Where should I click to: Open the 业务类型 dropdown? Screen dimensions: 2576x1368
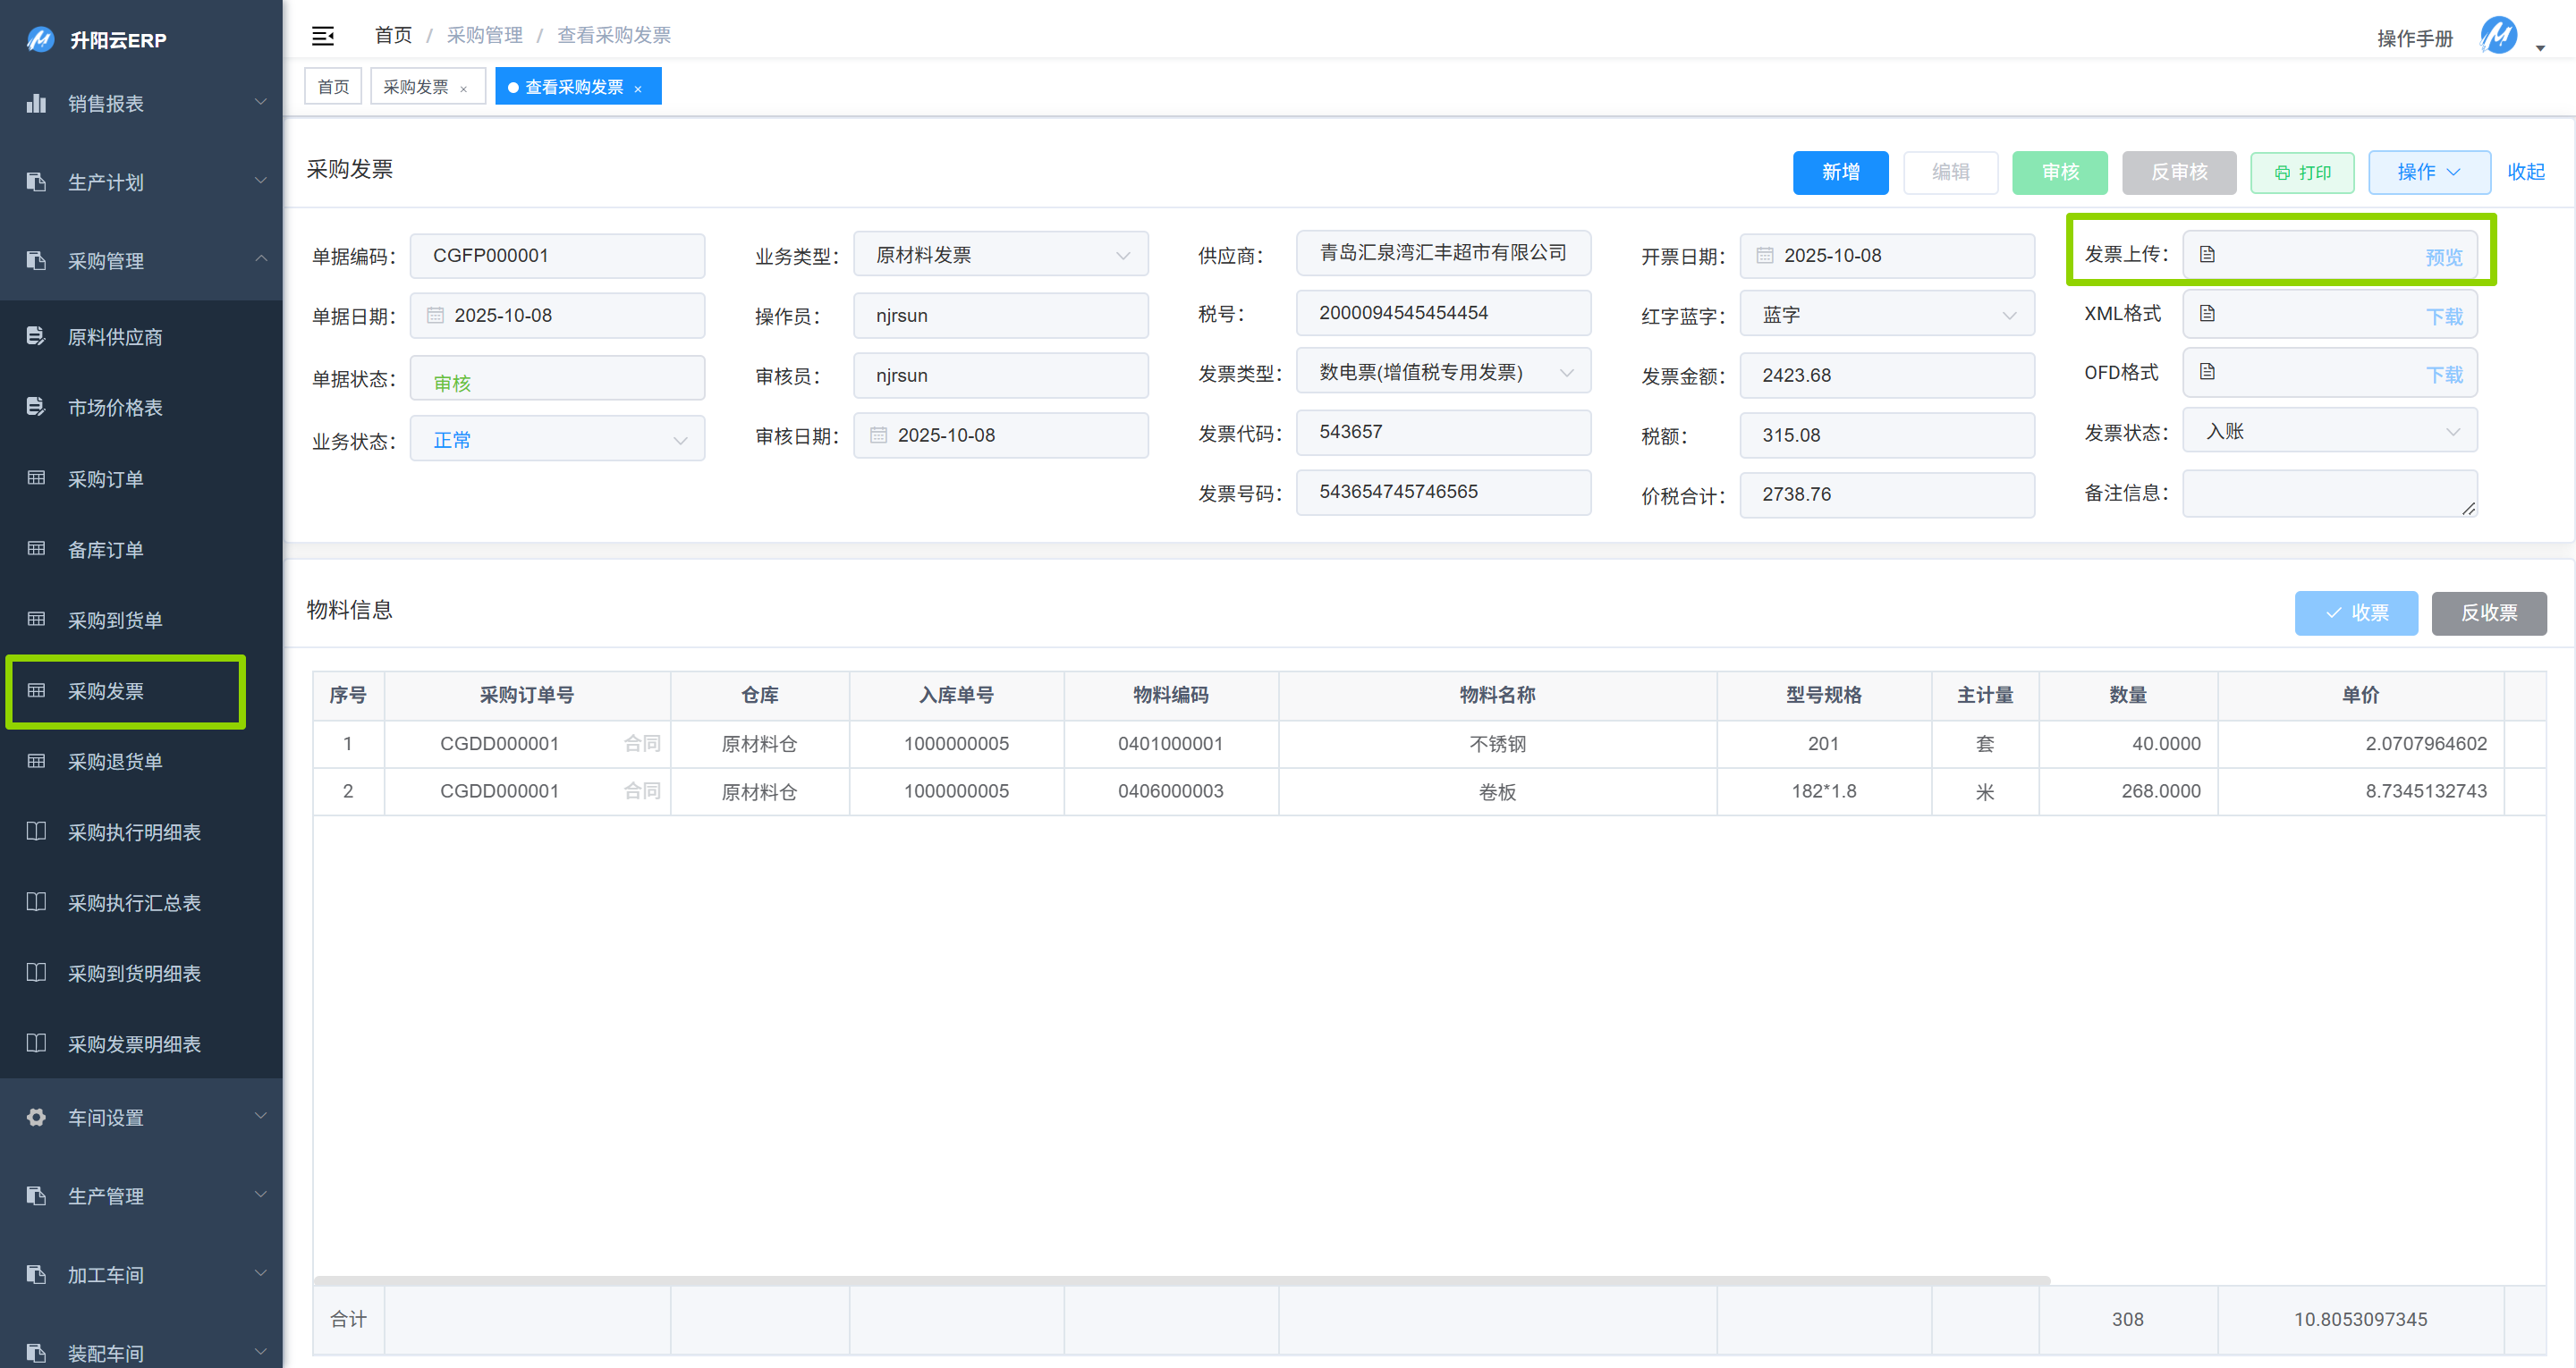[x=1000, y=255]
